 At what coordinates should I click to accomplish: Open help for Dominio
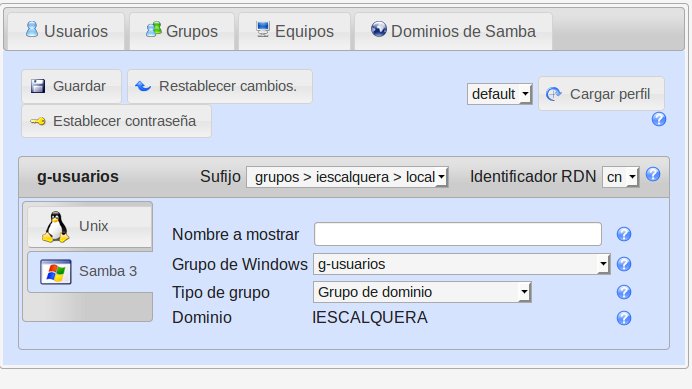pos(624,318)
